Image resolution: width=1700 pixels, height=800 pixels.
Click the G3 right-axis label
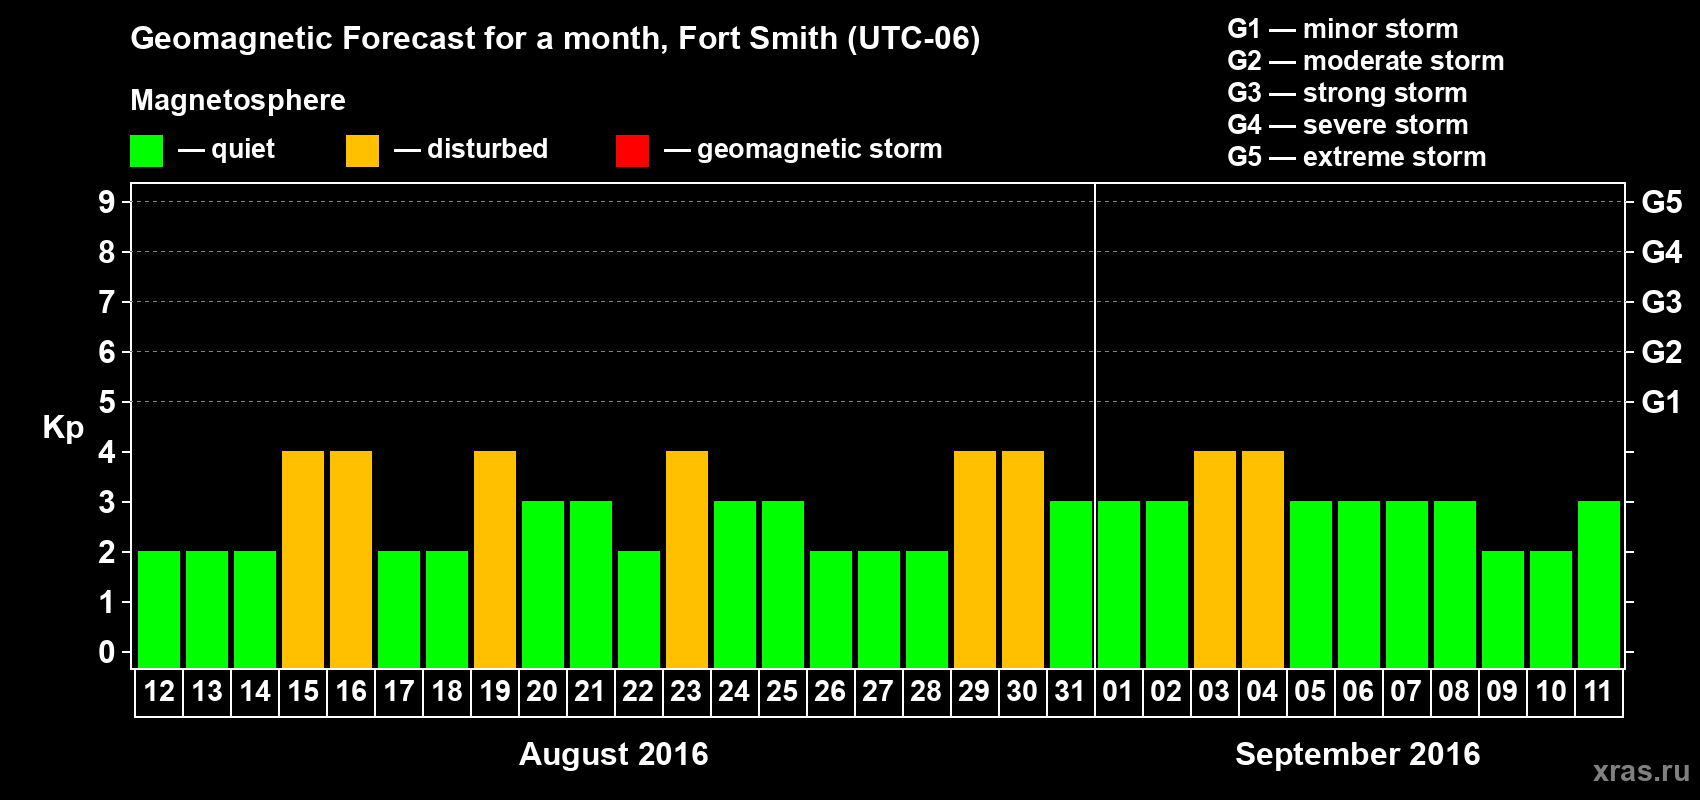[1661, 302]
